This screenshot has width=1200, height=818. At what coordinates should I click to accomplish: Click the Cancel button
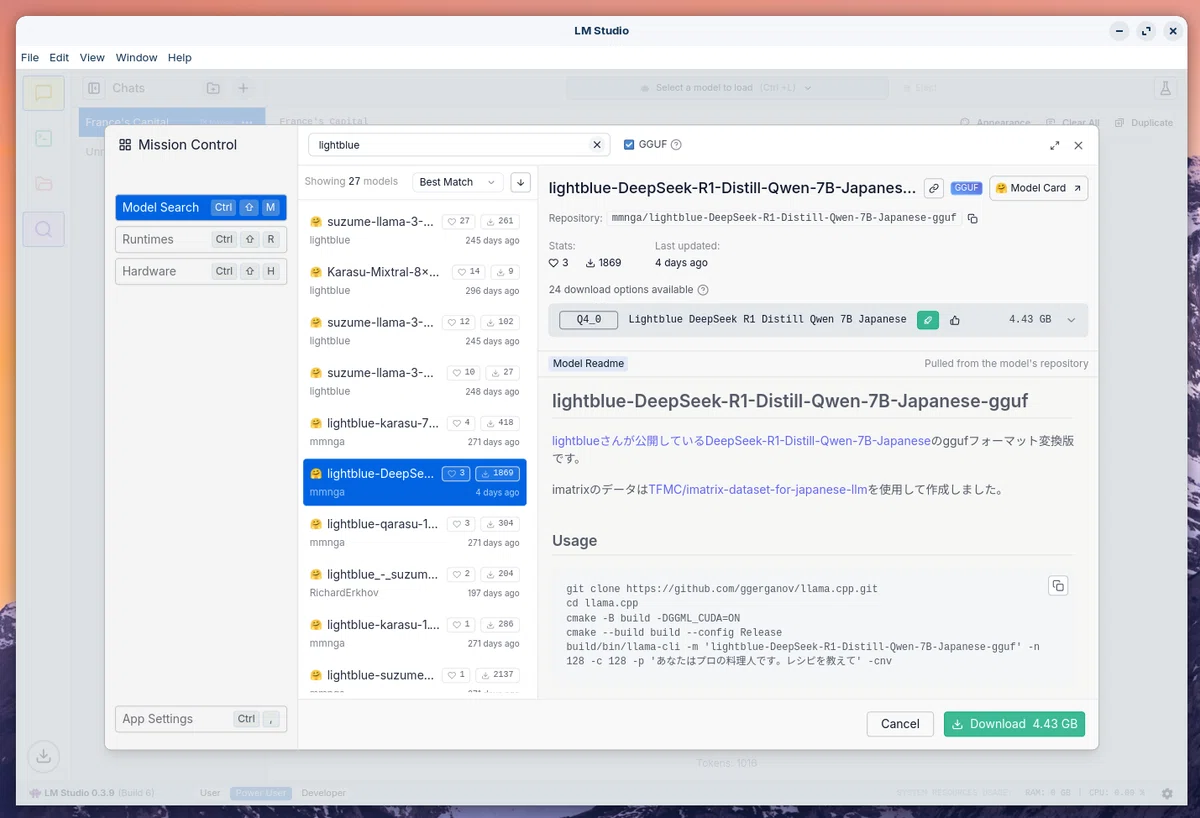(x=900, y=724)
